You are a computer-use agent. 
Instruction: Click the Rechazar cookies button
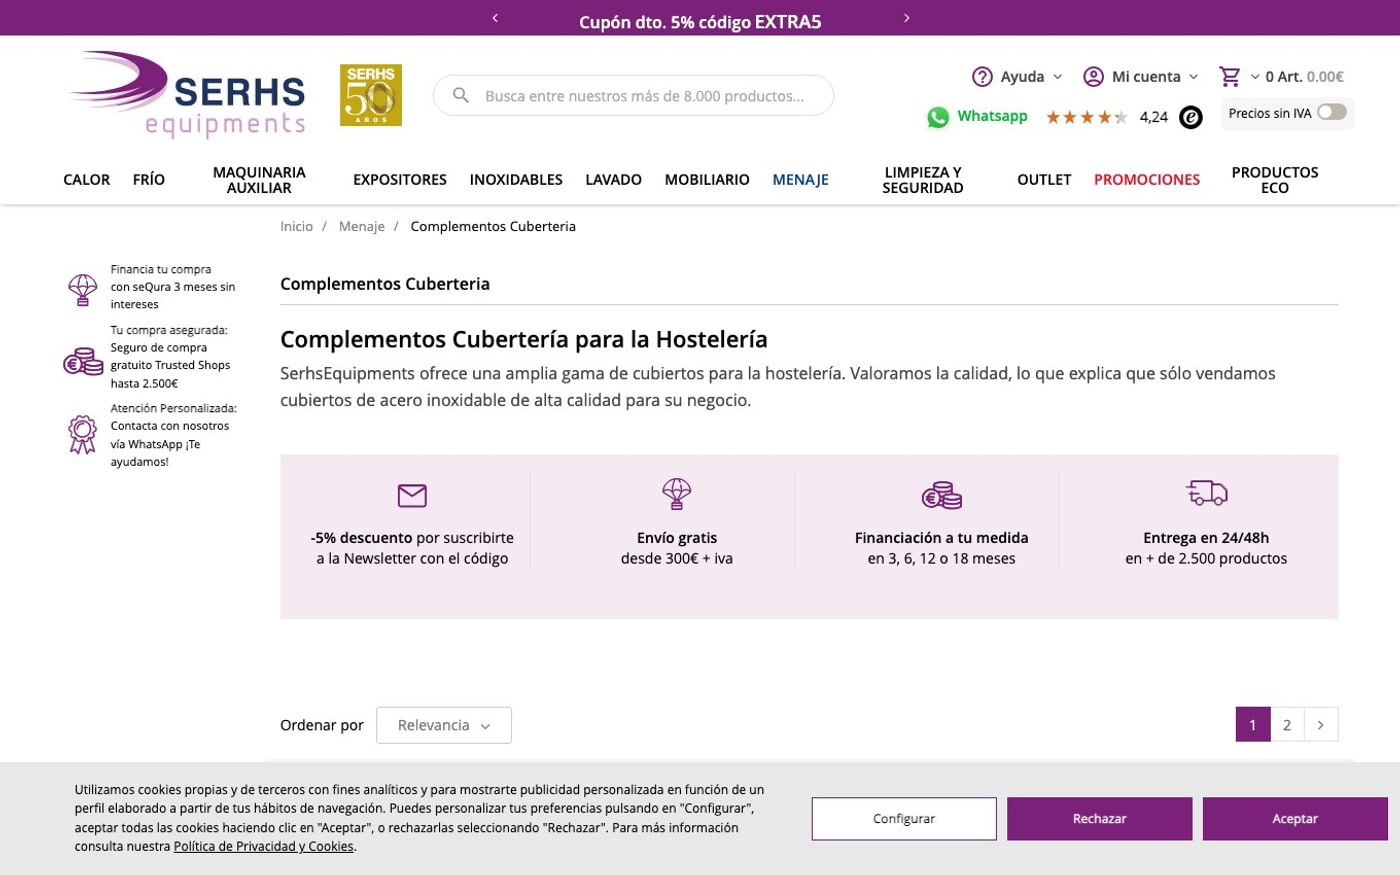point(1099,819)
